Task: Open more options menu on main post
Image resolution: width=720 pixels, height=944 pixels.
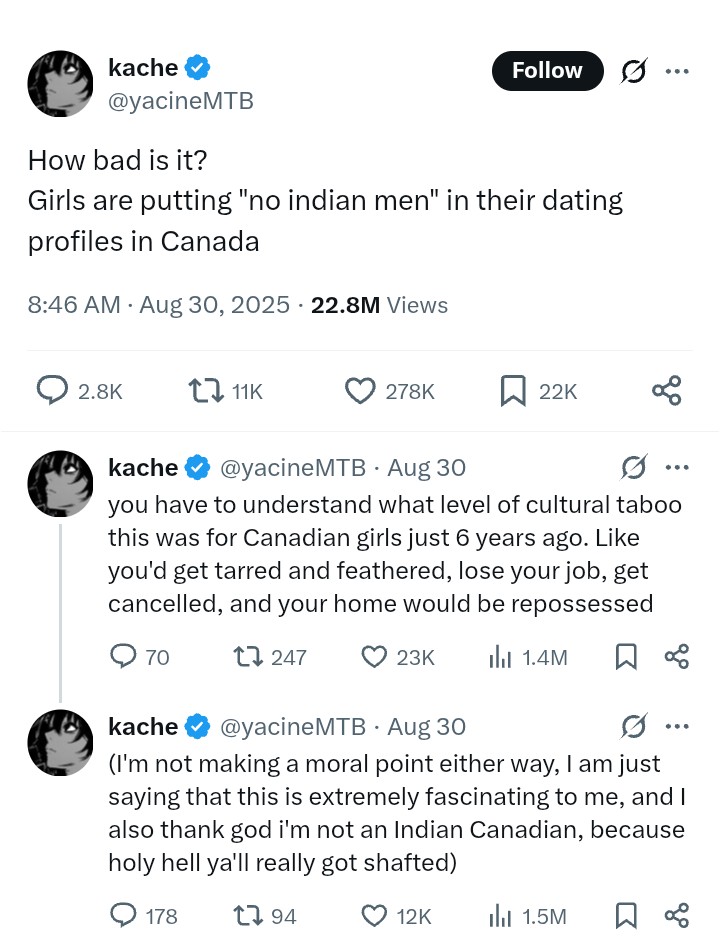Action: (677, 71)
